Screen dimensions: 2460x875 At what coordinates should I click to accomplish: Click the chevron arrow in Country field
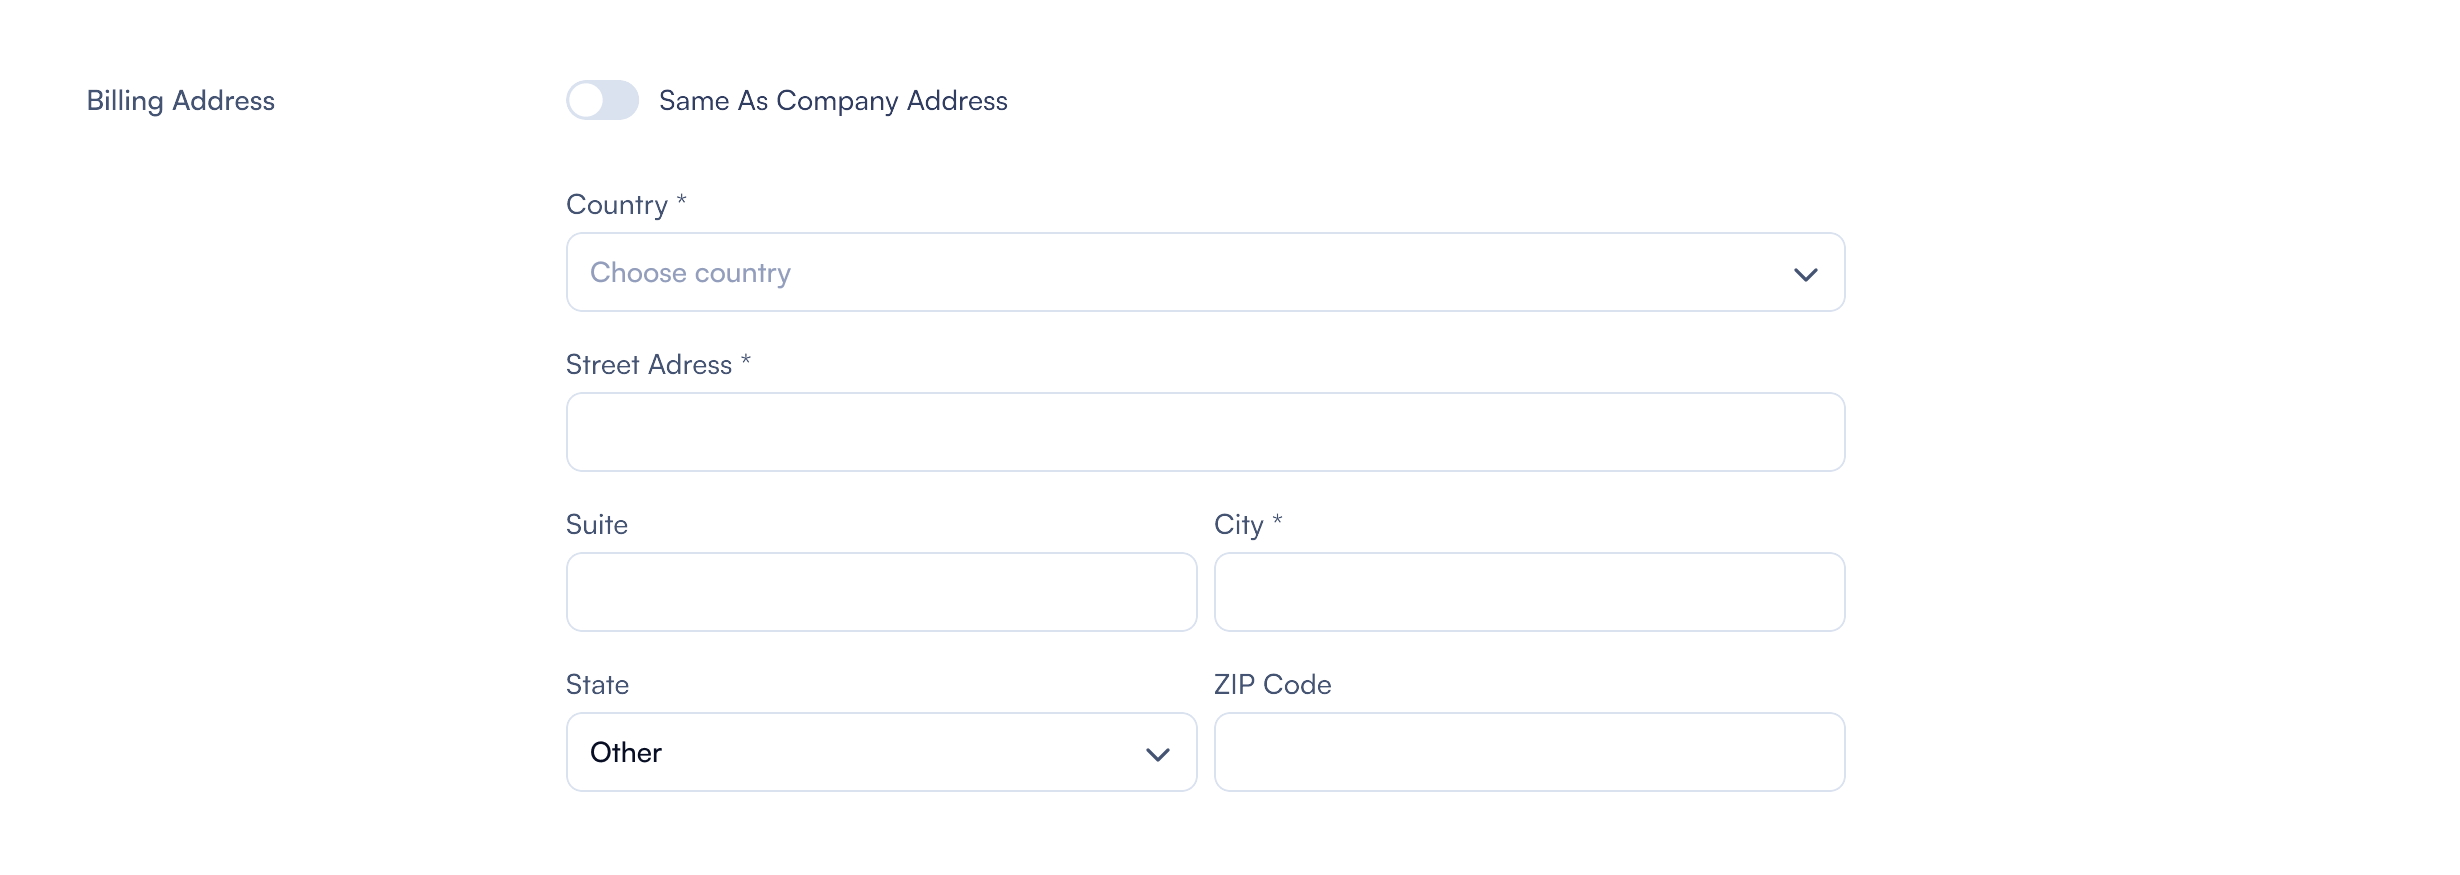[x=1805, y=274]
